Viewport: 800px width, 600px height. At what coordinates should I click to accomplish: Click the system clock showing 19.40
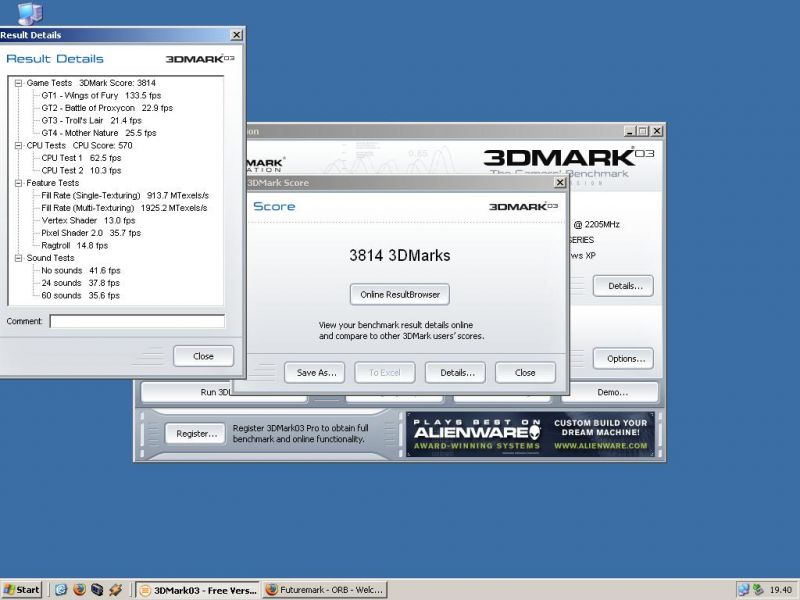click(781, 590)
